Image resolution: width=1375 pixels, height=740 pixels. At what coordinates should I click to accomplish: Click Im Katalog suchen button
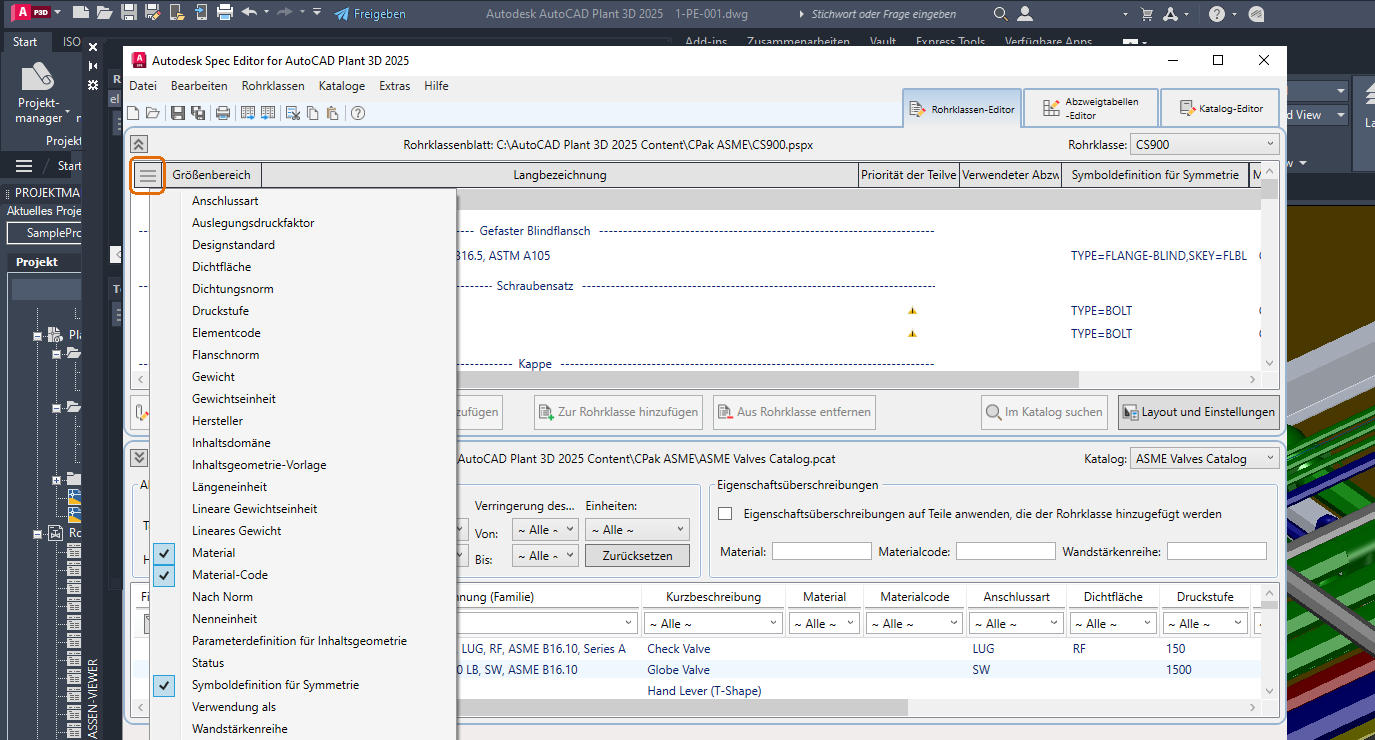(x=1045, y=412)
